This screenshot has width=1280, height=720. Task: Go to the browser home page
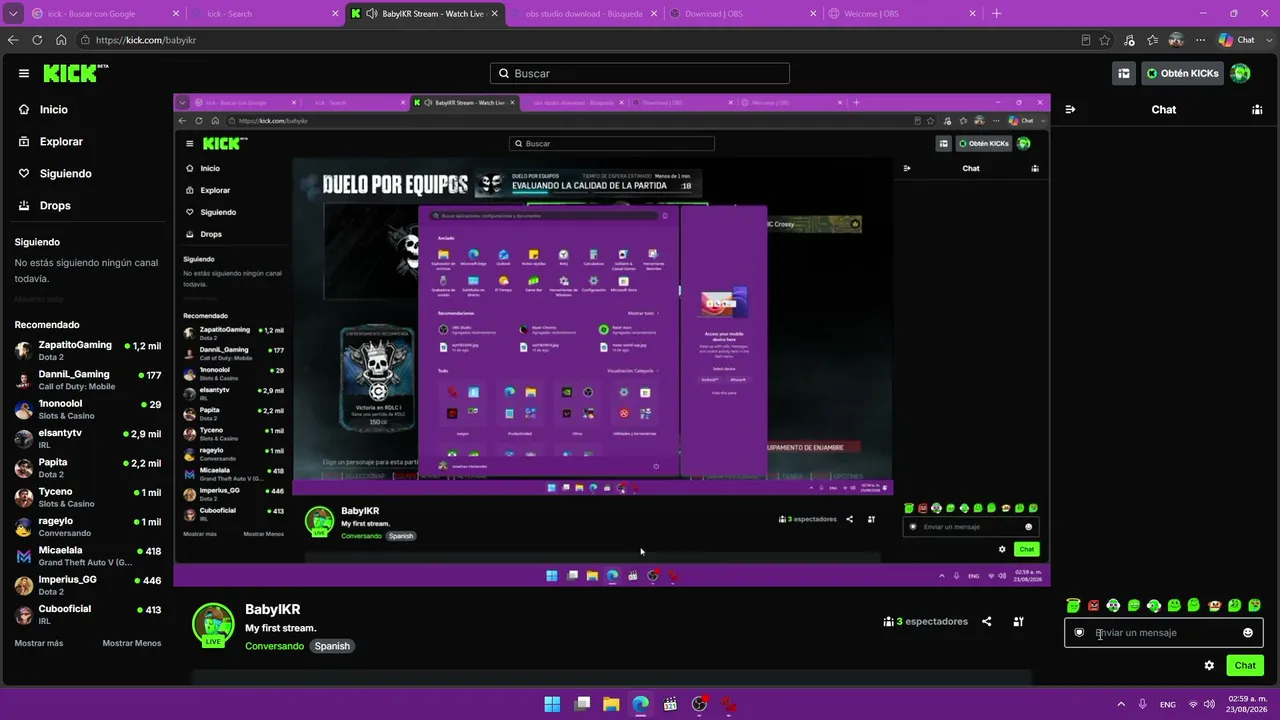tap(61, 40)
